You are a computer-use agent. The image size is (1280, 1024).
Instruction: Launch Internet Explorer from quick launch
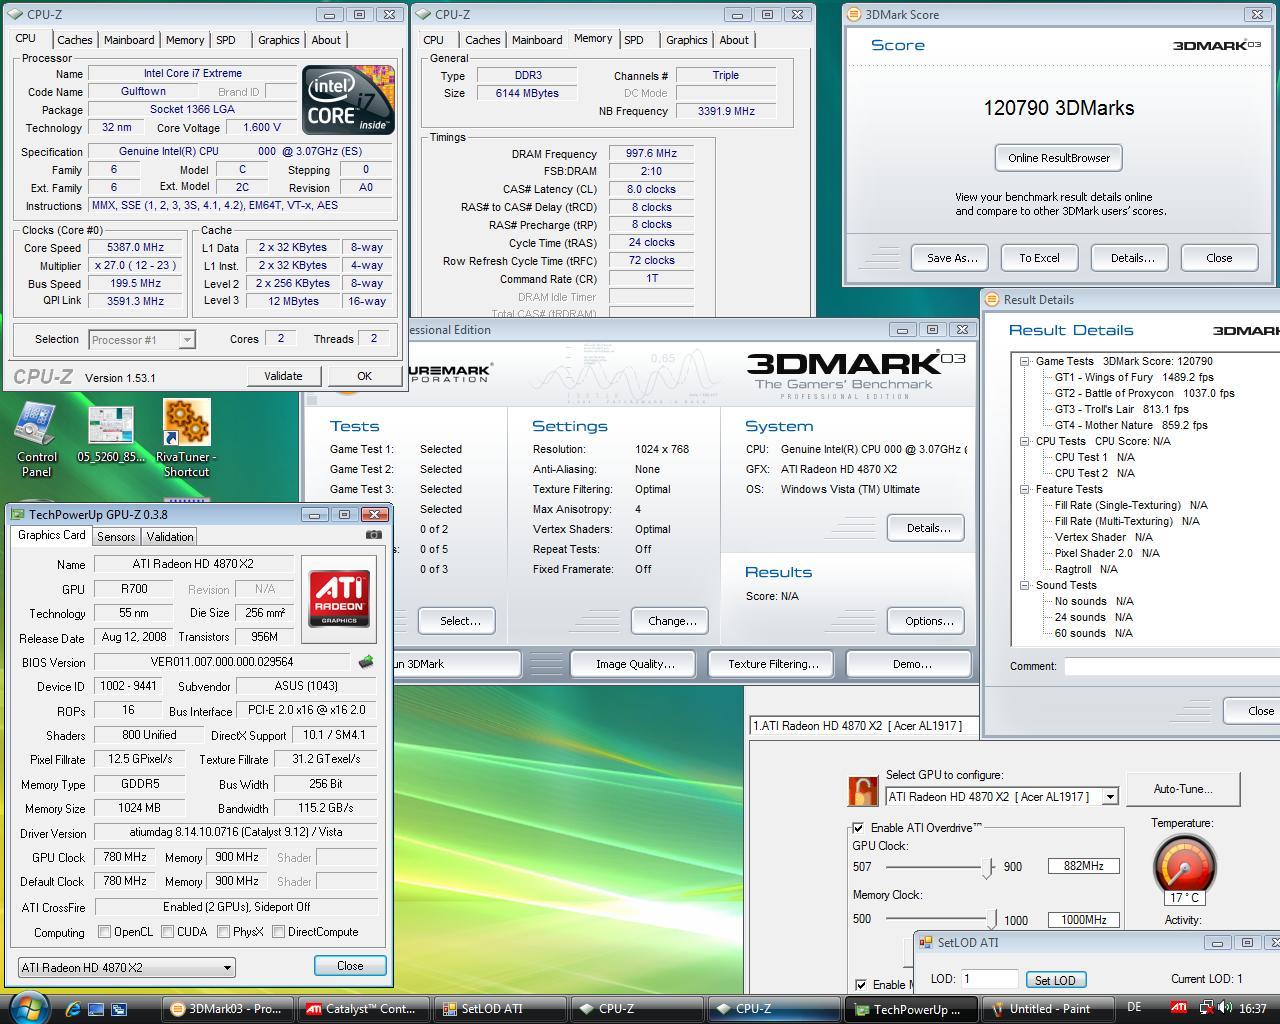pos(74,1009)
